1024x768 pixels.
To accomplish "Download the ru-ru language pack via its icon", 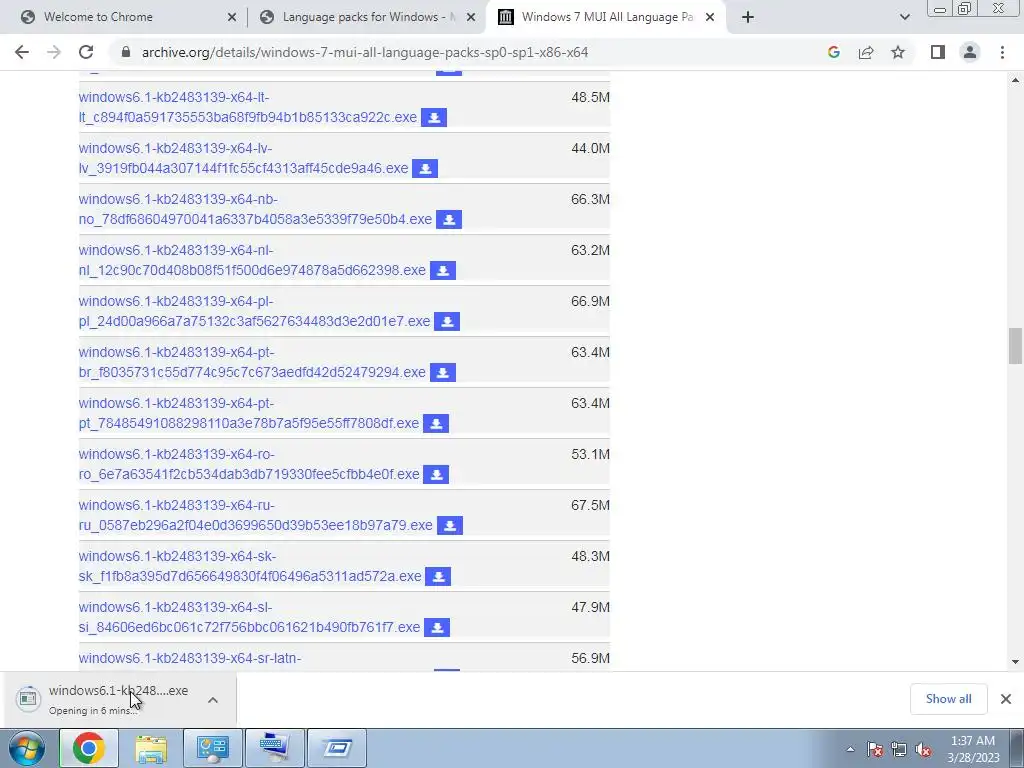I will tap(450, 525).
